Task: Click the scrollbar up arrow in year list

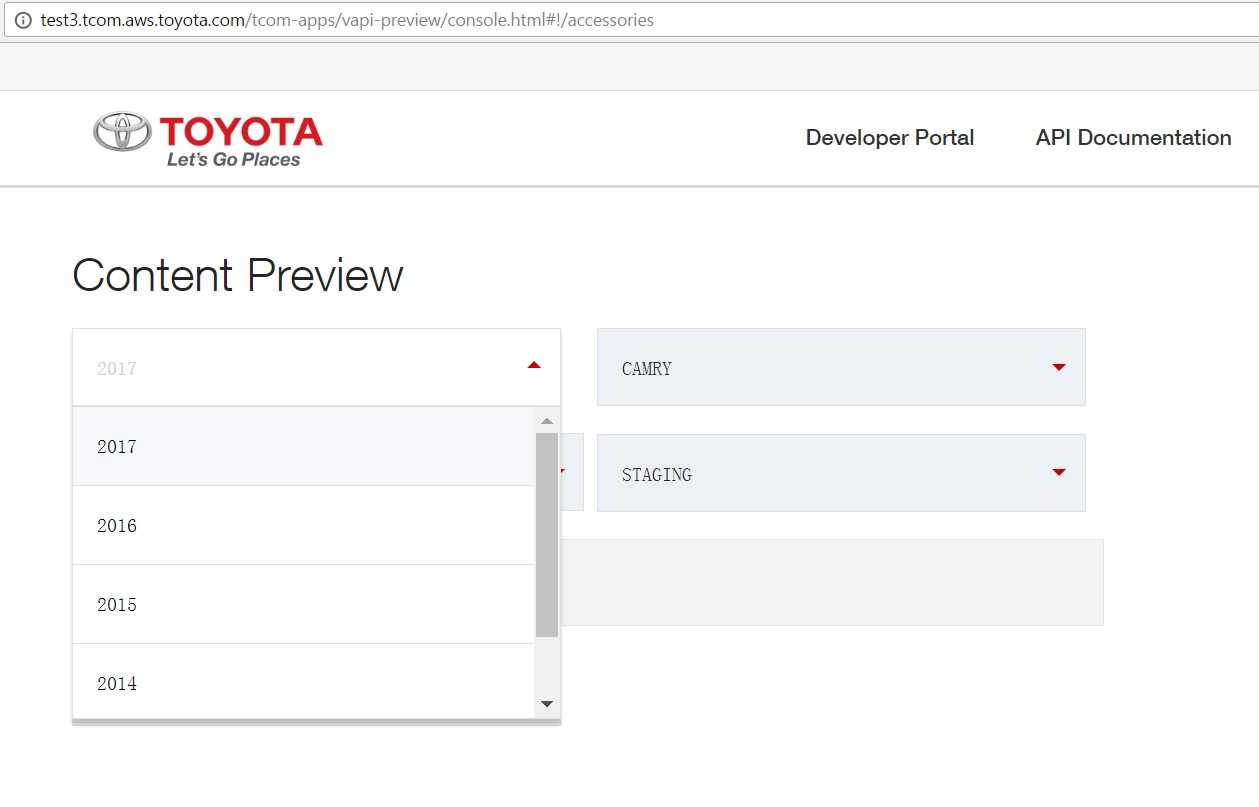Action: coord(547,421)
